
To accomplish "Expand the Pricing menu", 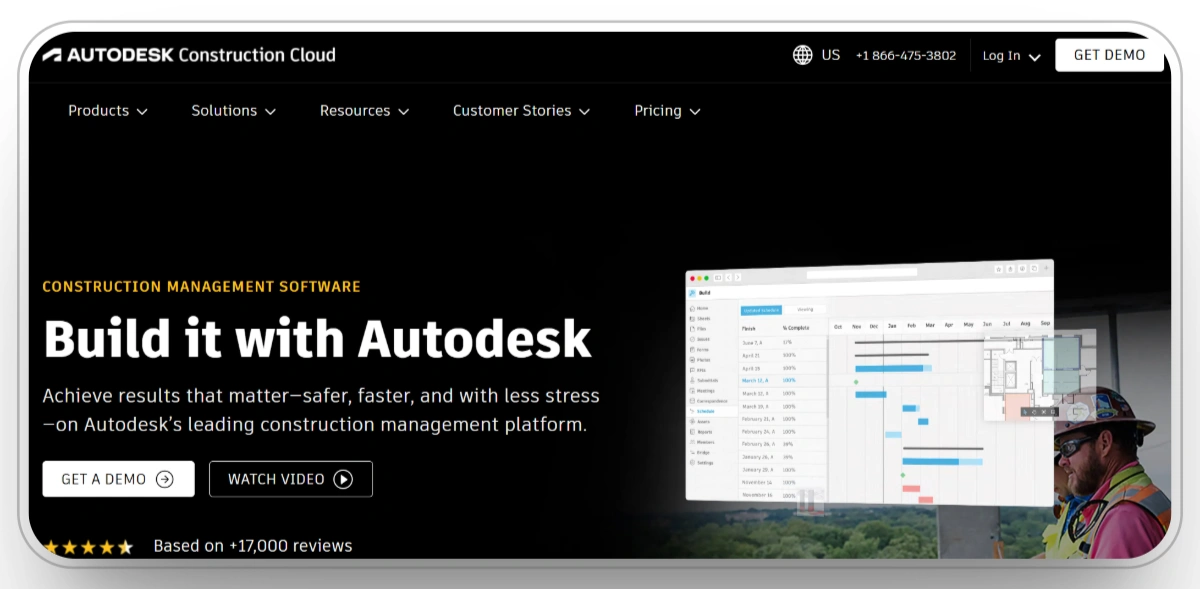I will click(x=668, y=111).
